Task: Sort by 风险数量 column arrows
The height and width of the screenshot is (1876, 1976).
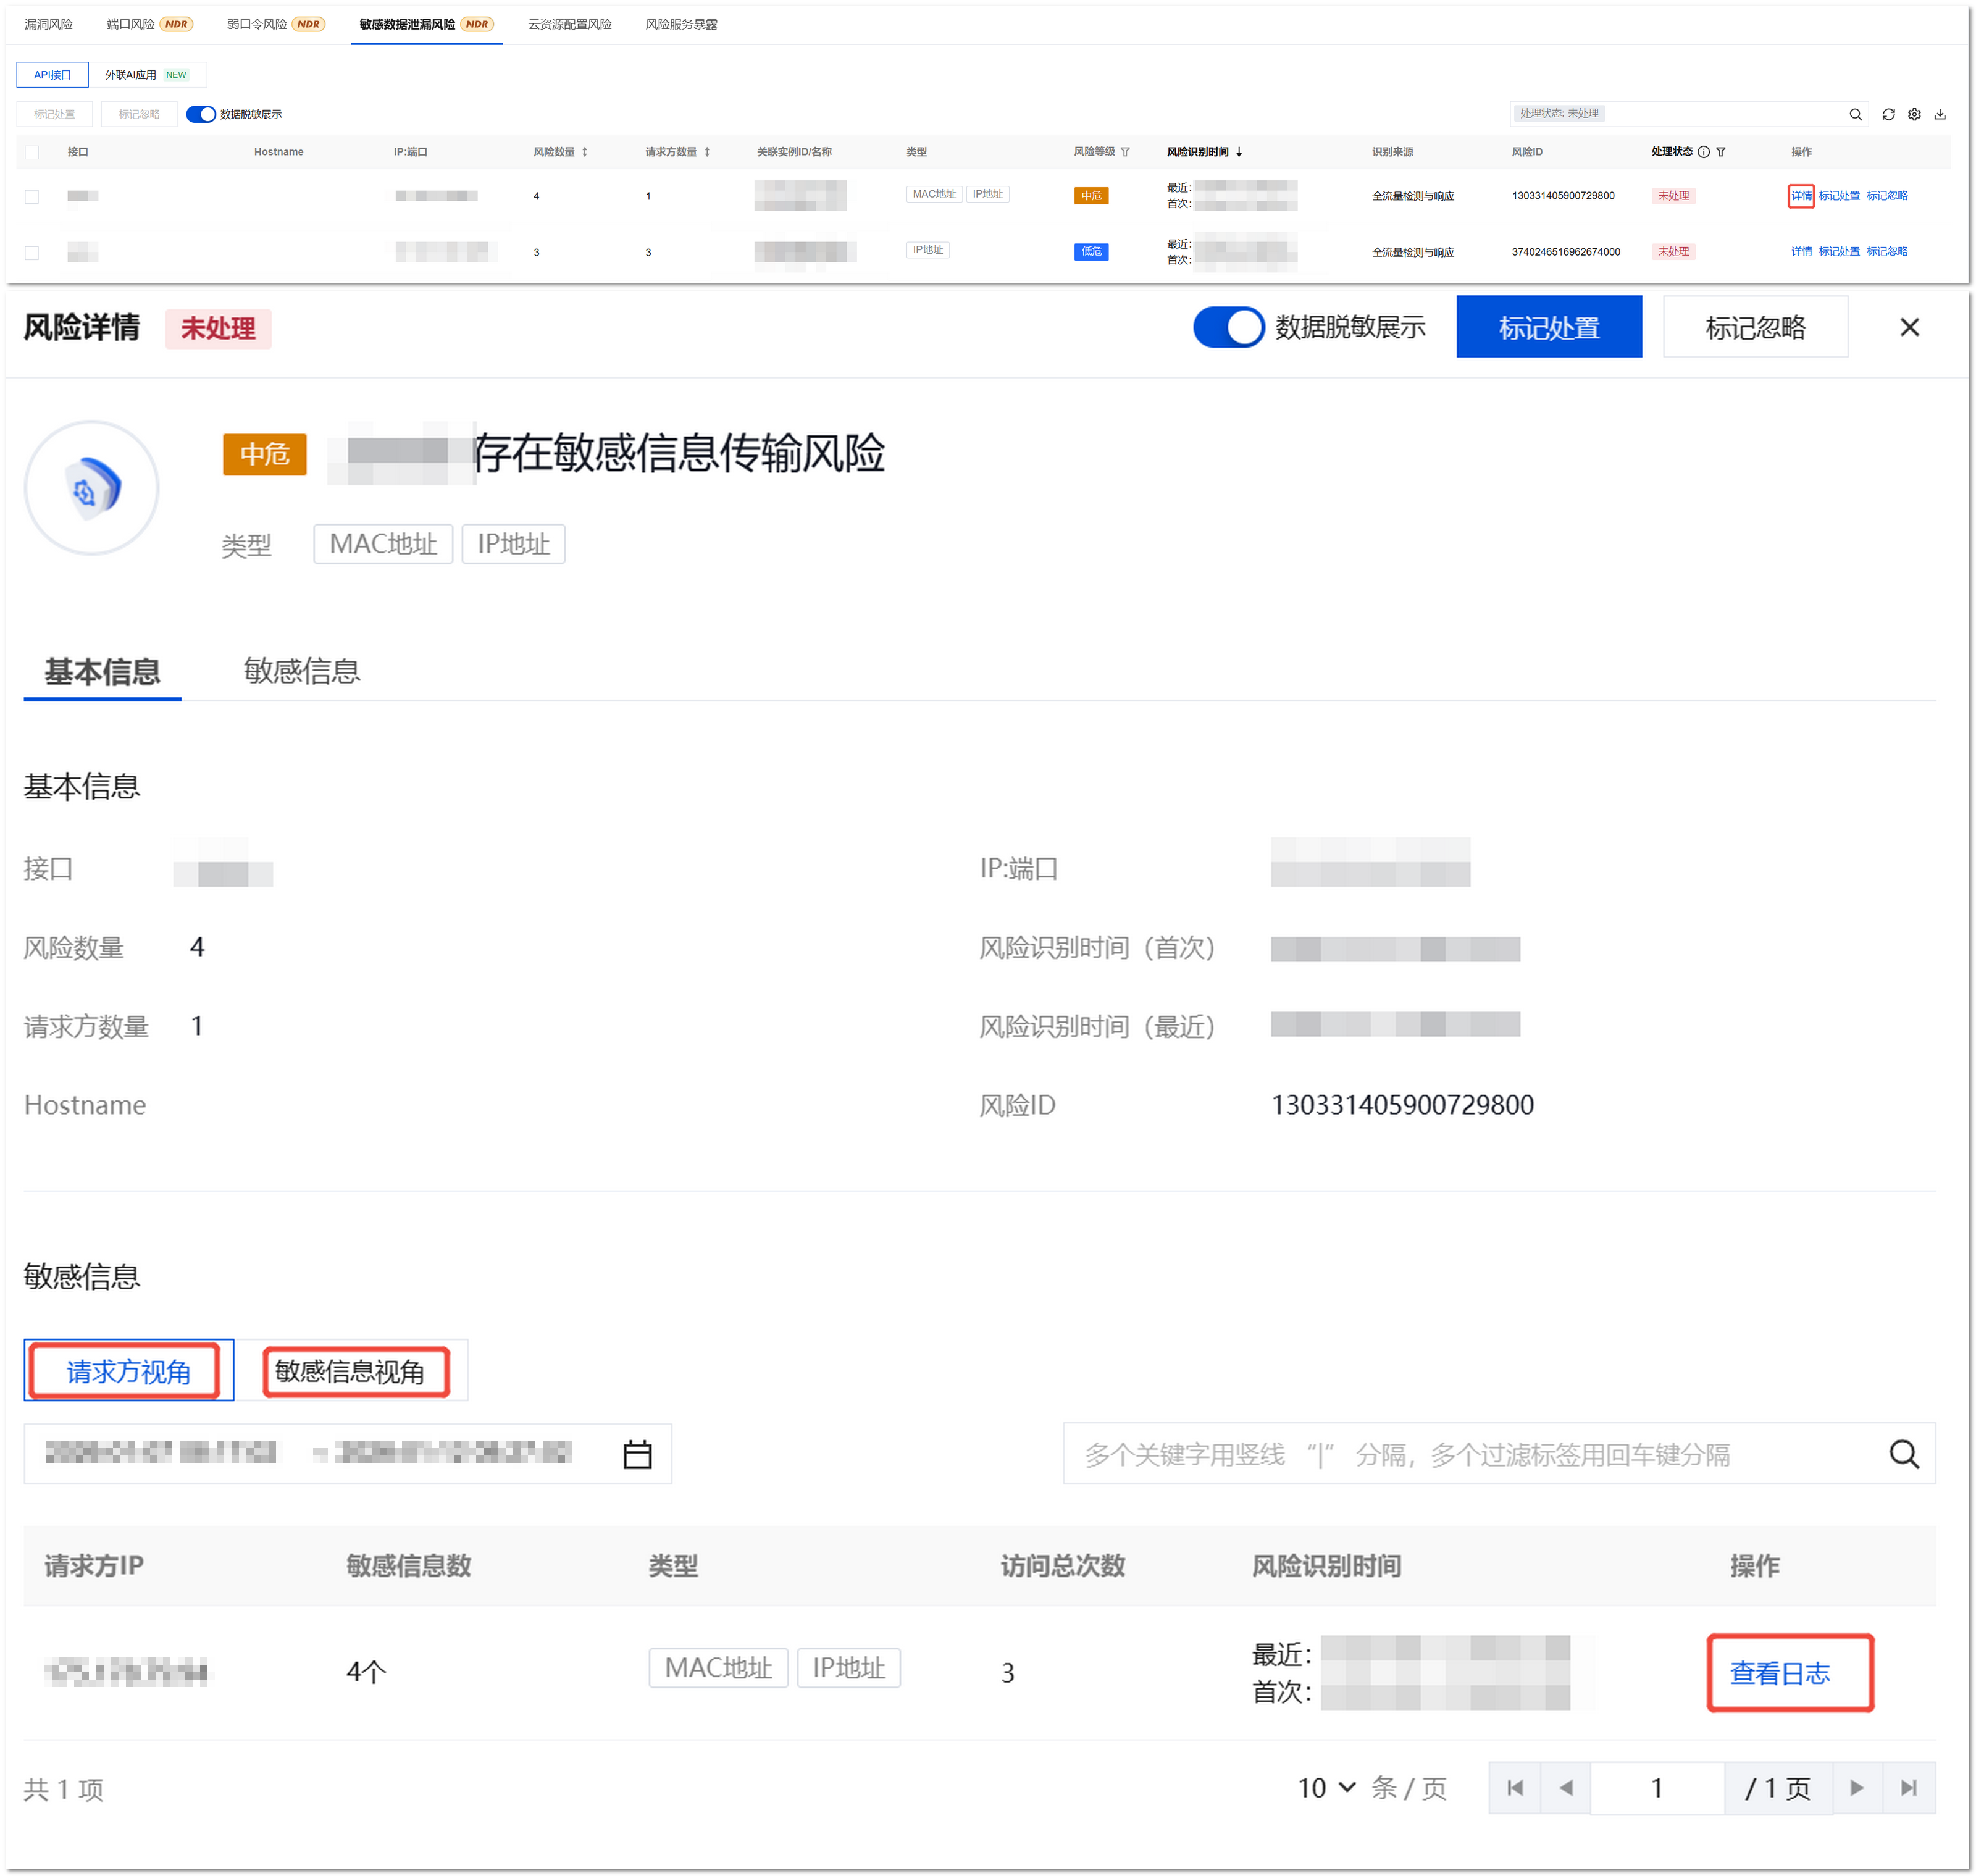Action: [x=585, y=152]
